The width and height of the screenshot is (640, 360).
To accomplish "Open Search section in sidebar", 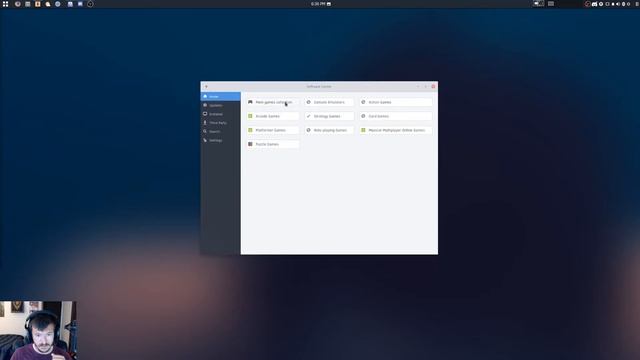I will click(x=220, y=131).
